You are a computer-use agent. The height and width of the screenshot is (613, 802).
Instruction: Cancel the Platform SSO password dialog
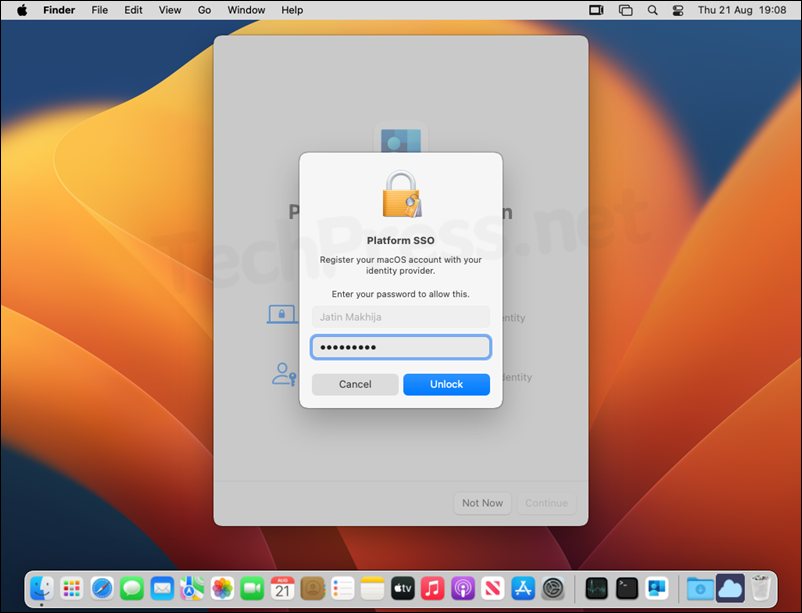coord(355,384)
